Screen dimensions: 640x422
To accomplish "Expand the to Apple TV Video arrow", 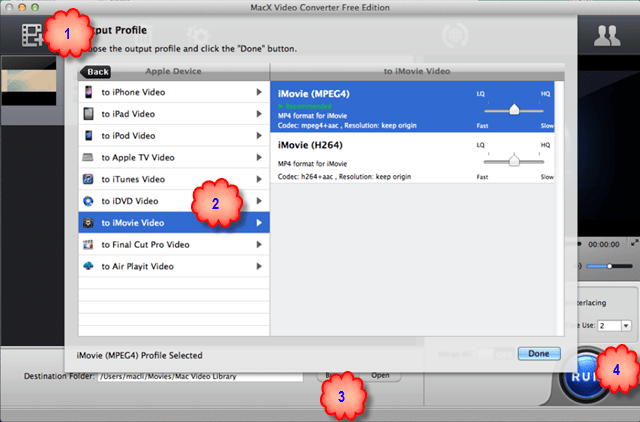I will coord(259,157).
